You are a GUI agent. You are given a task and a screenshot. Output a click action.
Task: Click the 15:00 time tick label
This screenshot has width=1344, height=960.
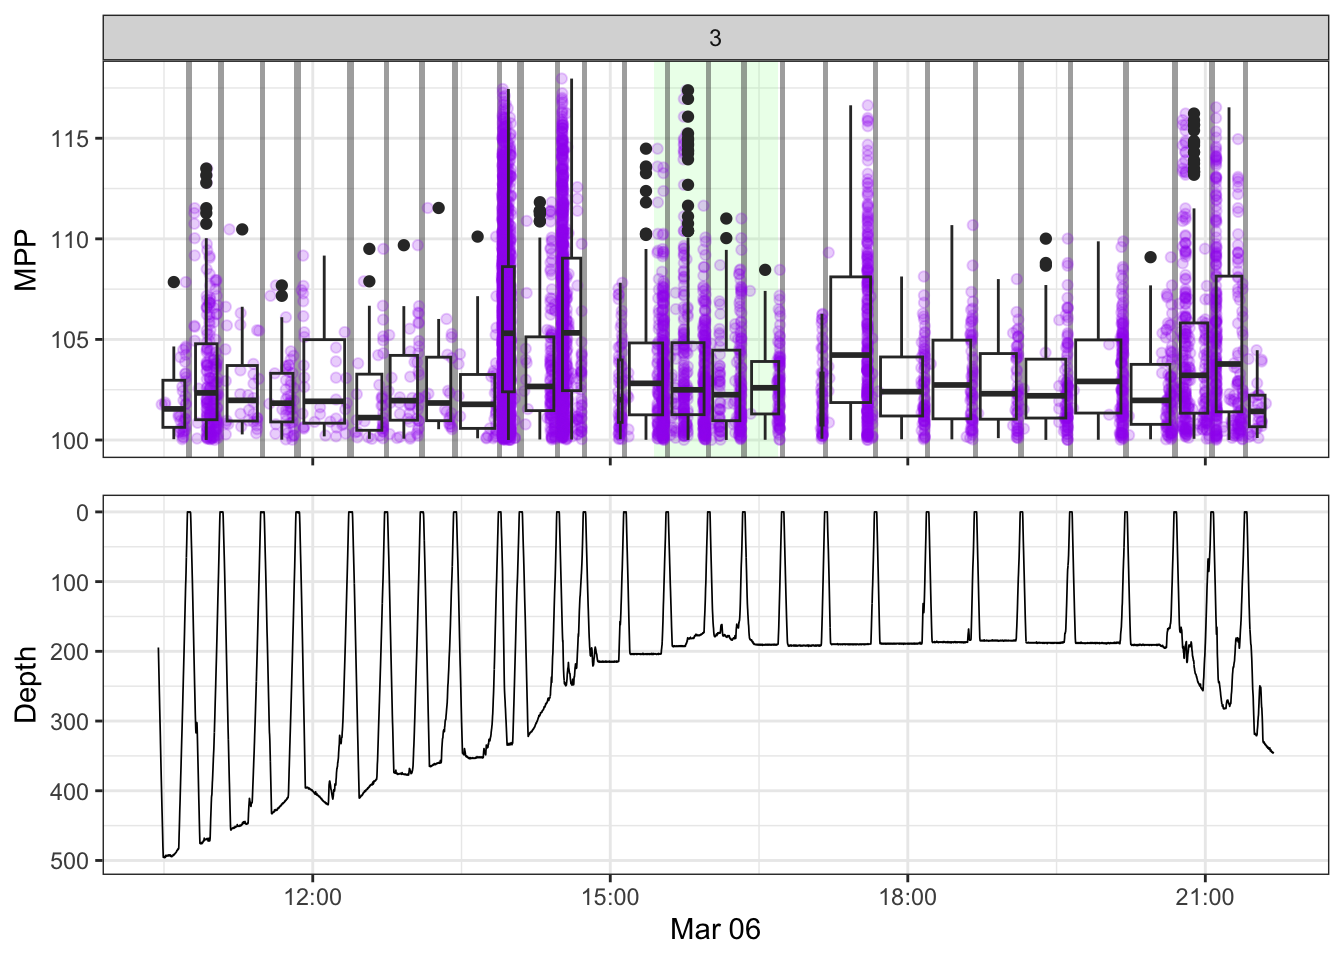(x=610, y=897)
